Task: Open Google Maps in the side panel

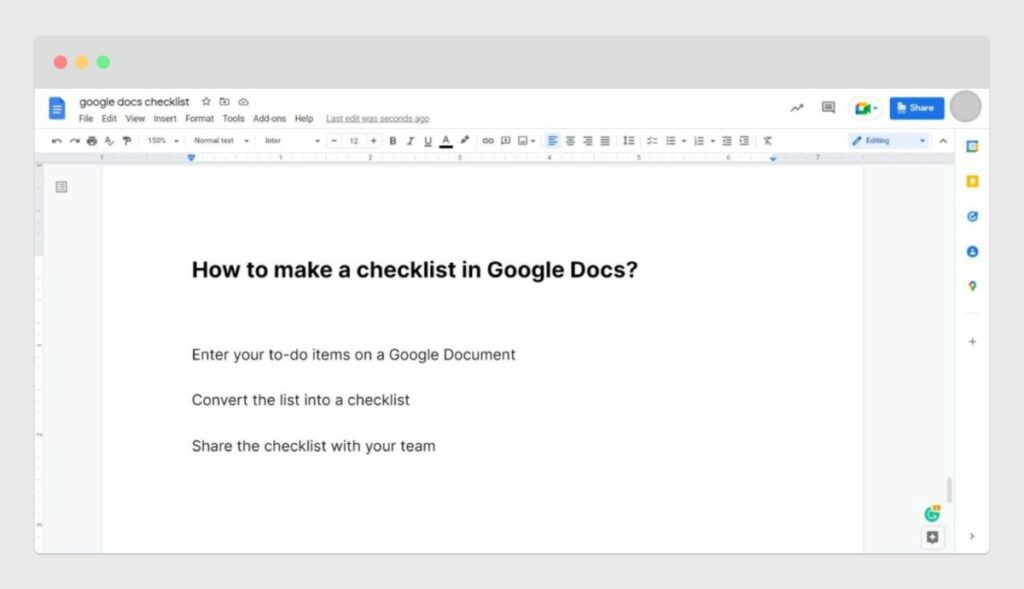Action: coord(972,286)
